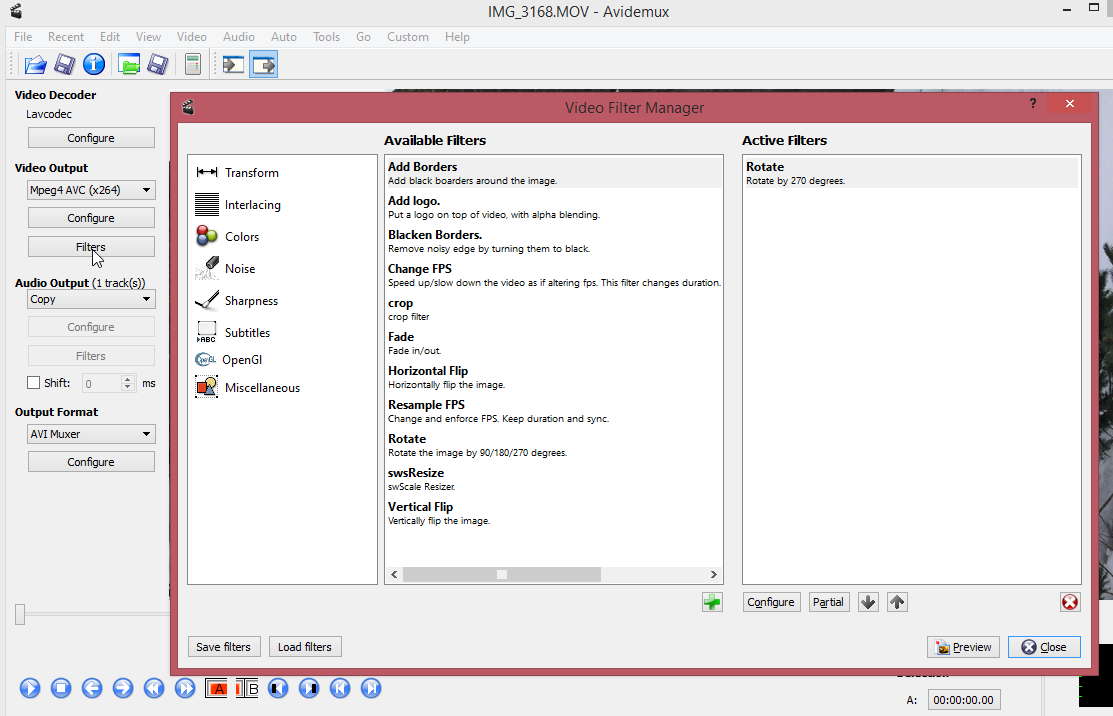
Task: Set marker A on the timeline
Action: click(x=217, y=688)
